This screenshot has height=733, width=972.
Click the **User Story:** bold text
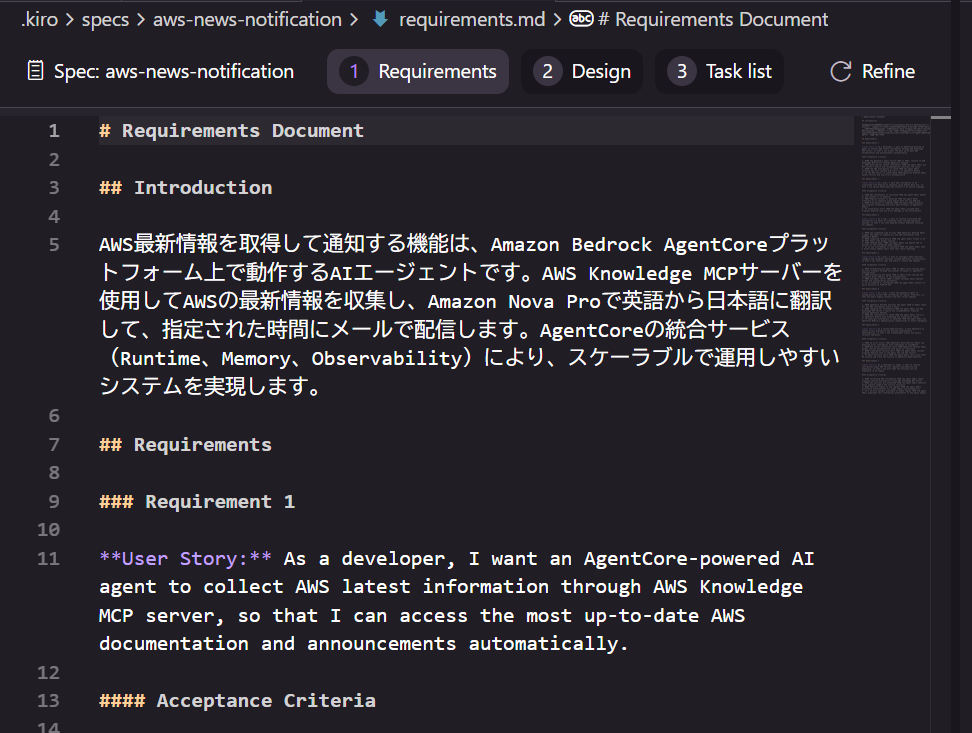185,558
